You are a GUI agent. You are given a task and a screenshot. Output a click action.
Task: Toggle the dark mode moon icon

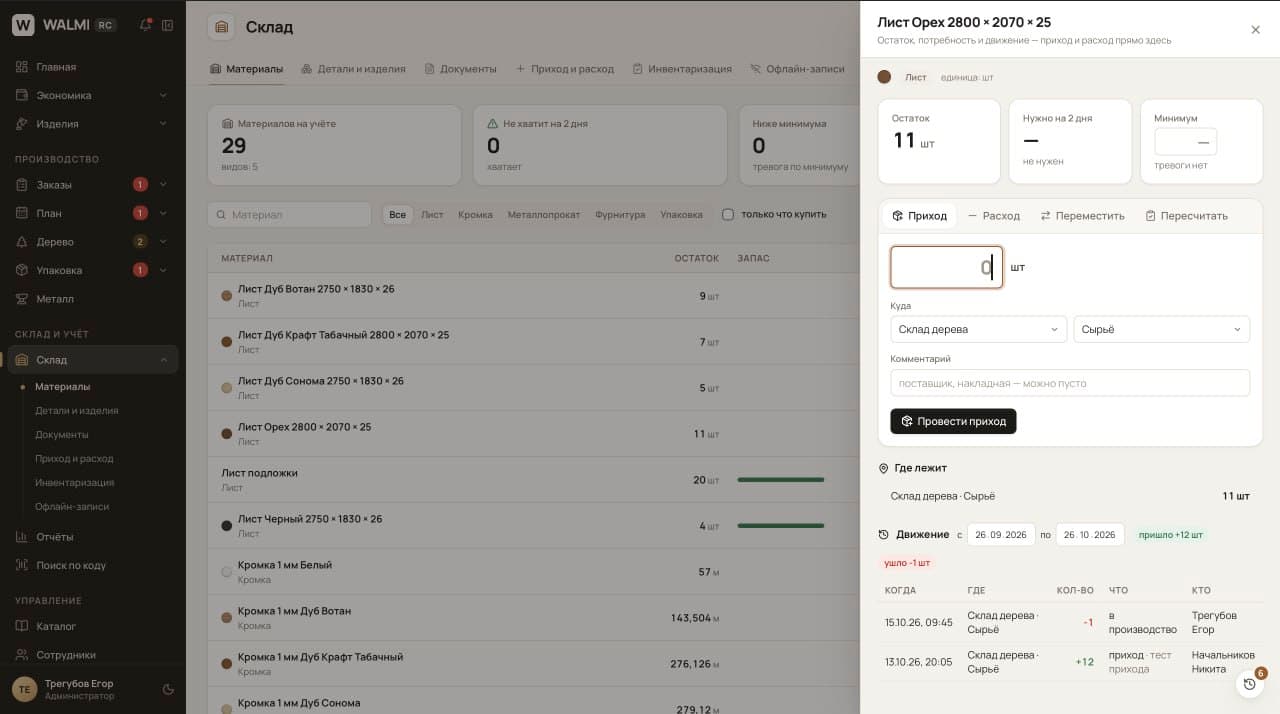point(168,689)
